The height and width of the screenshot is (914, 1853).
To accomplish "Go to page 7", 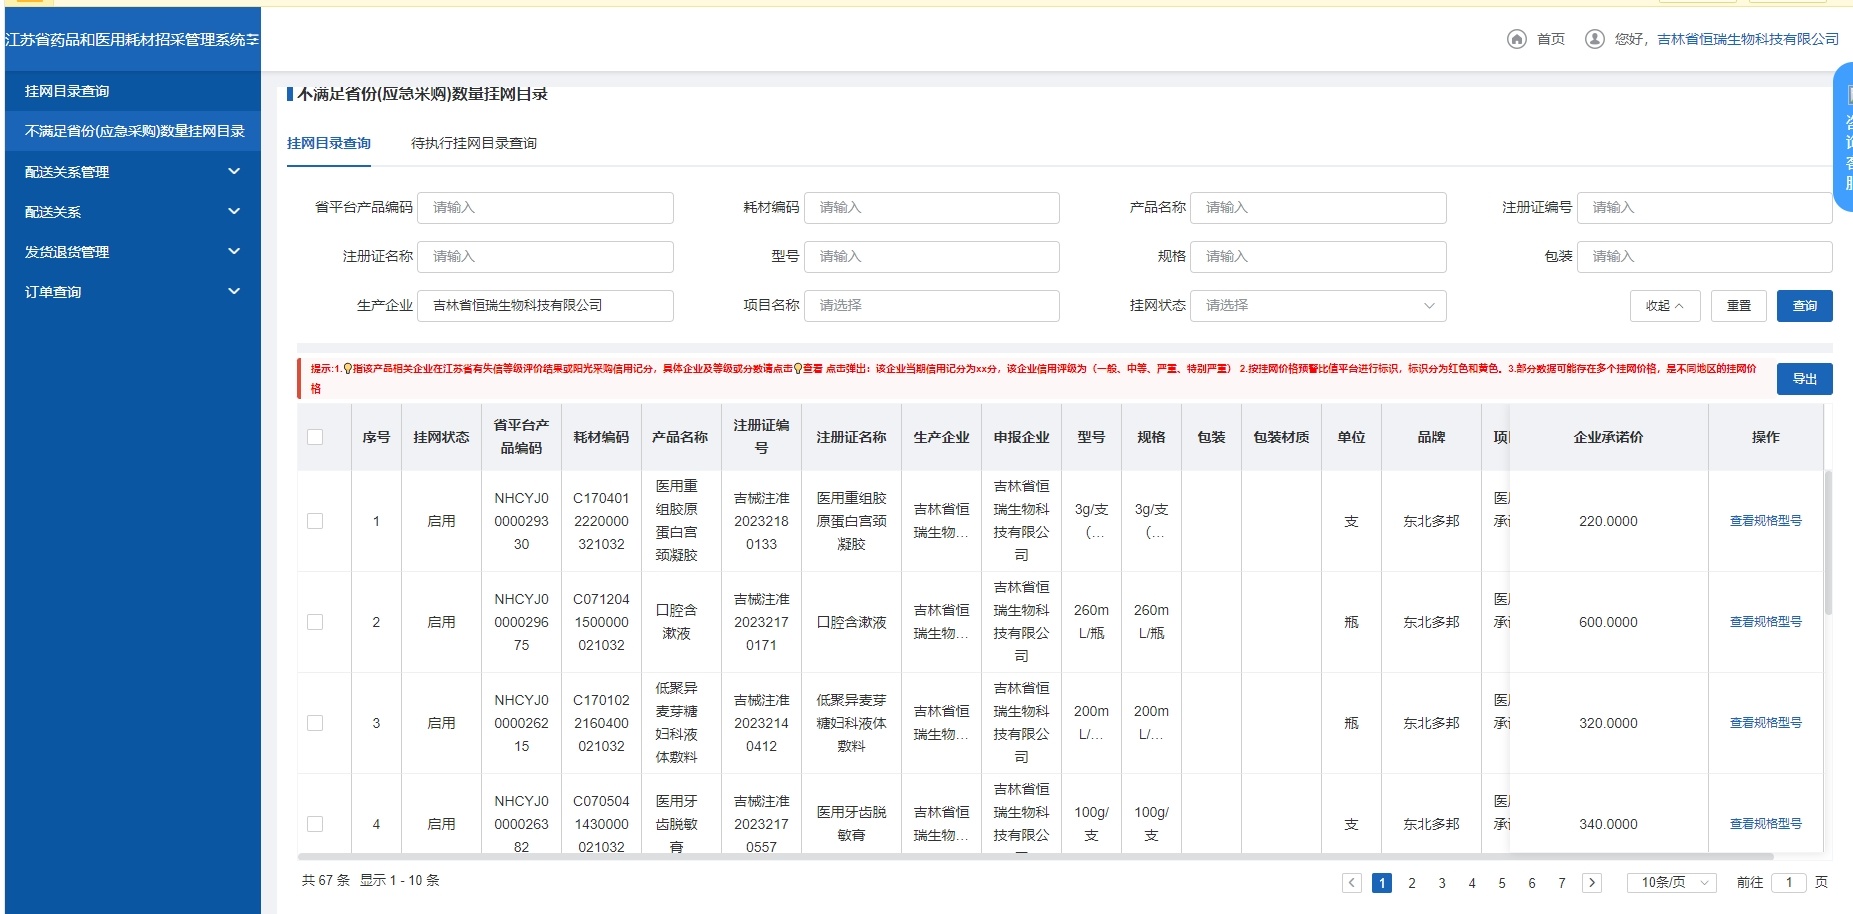I will [1562, 883].
